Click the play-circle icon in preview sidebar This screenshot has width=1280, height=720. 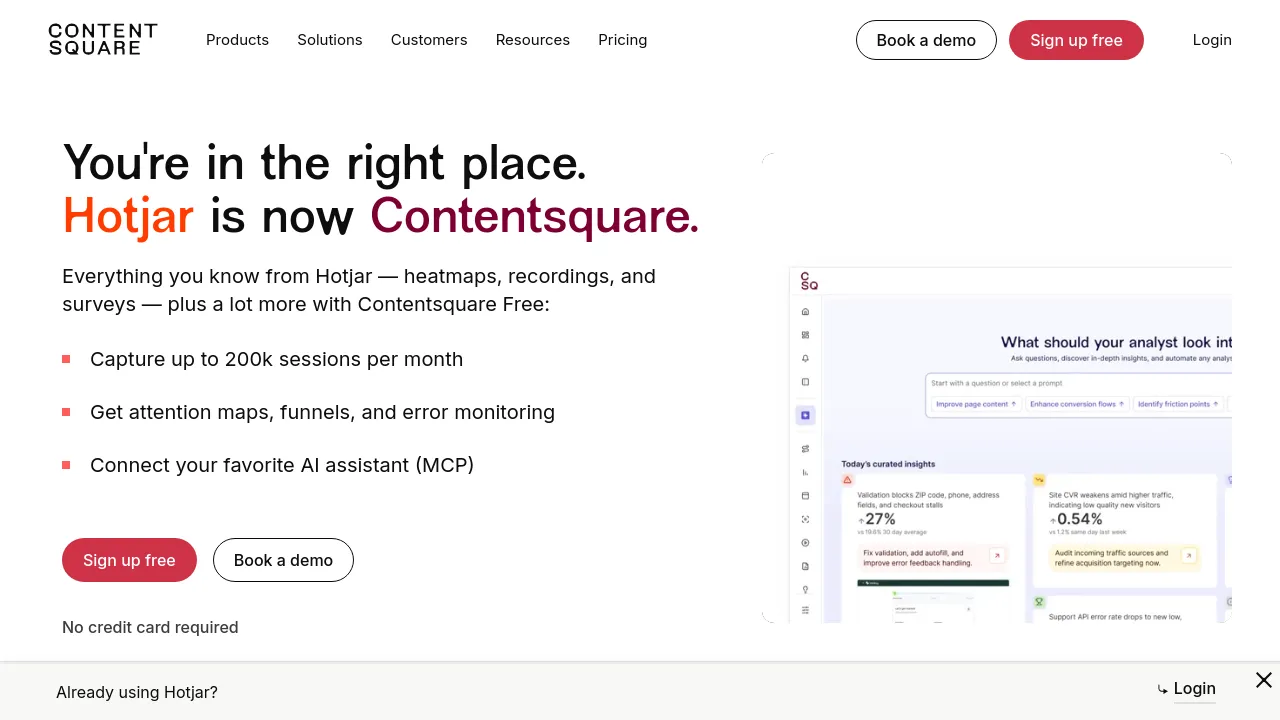click(806, 543)
